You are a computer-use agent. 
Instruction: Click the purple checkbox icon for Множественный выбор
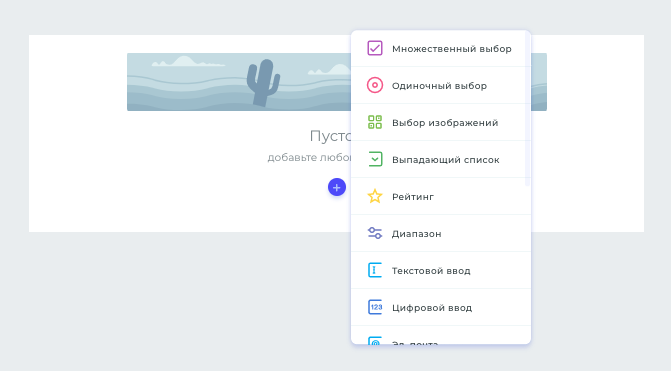(374, 48)
